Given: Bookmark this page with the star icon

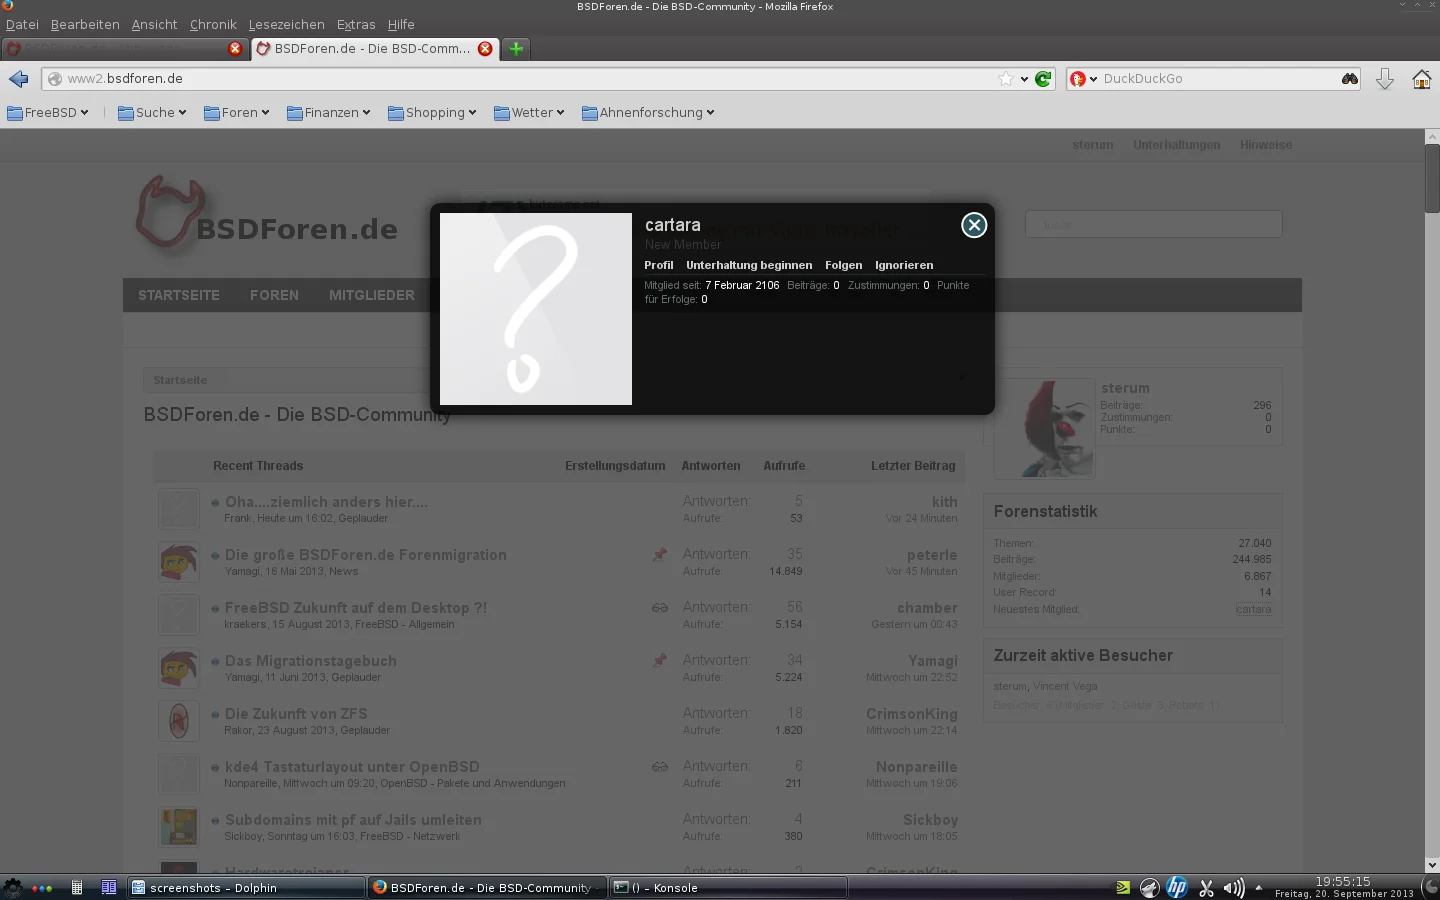Looking at the screenshot, I should tap(1006, 79).
